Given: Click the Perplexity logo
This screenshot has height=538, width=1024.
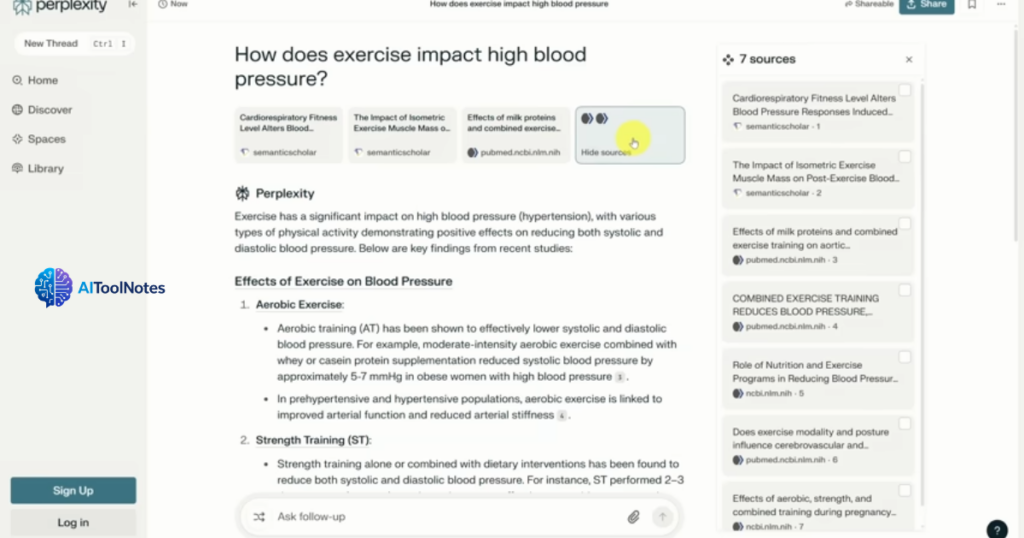Looking at the screenshot, I should tap(60, 7).
